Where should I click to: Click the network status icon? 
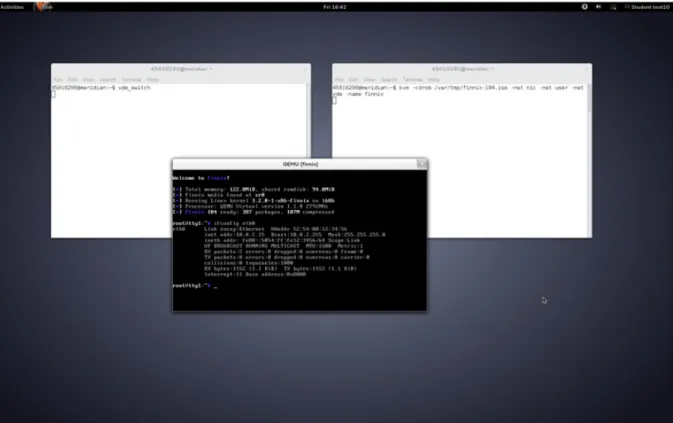click(613, 7)
